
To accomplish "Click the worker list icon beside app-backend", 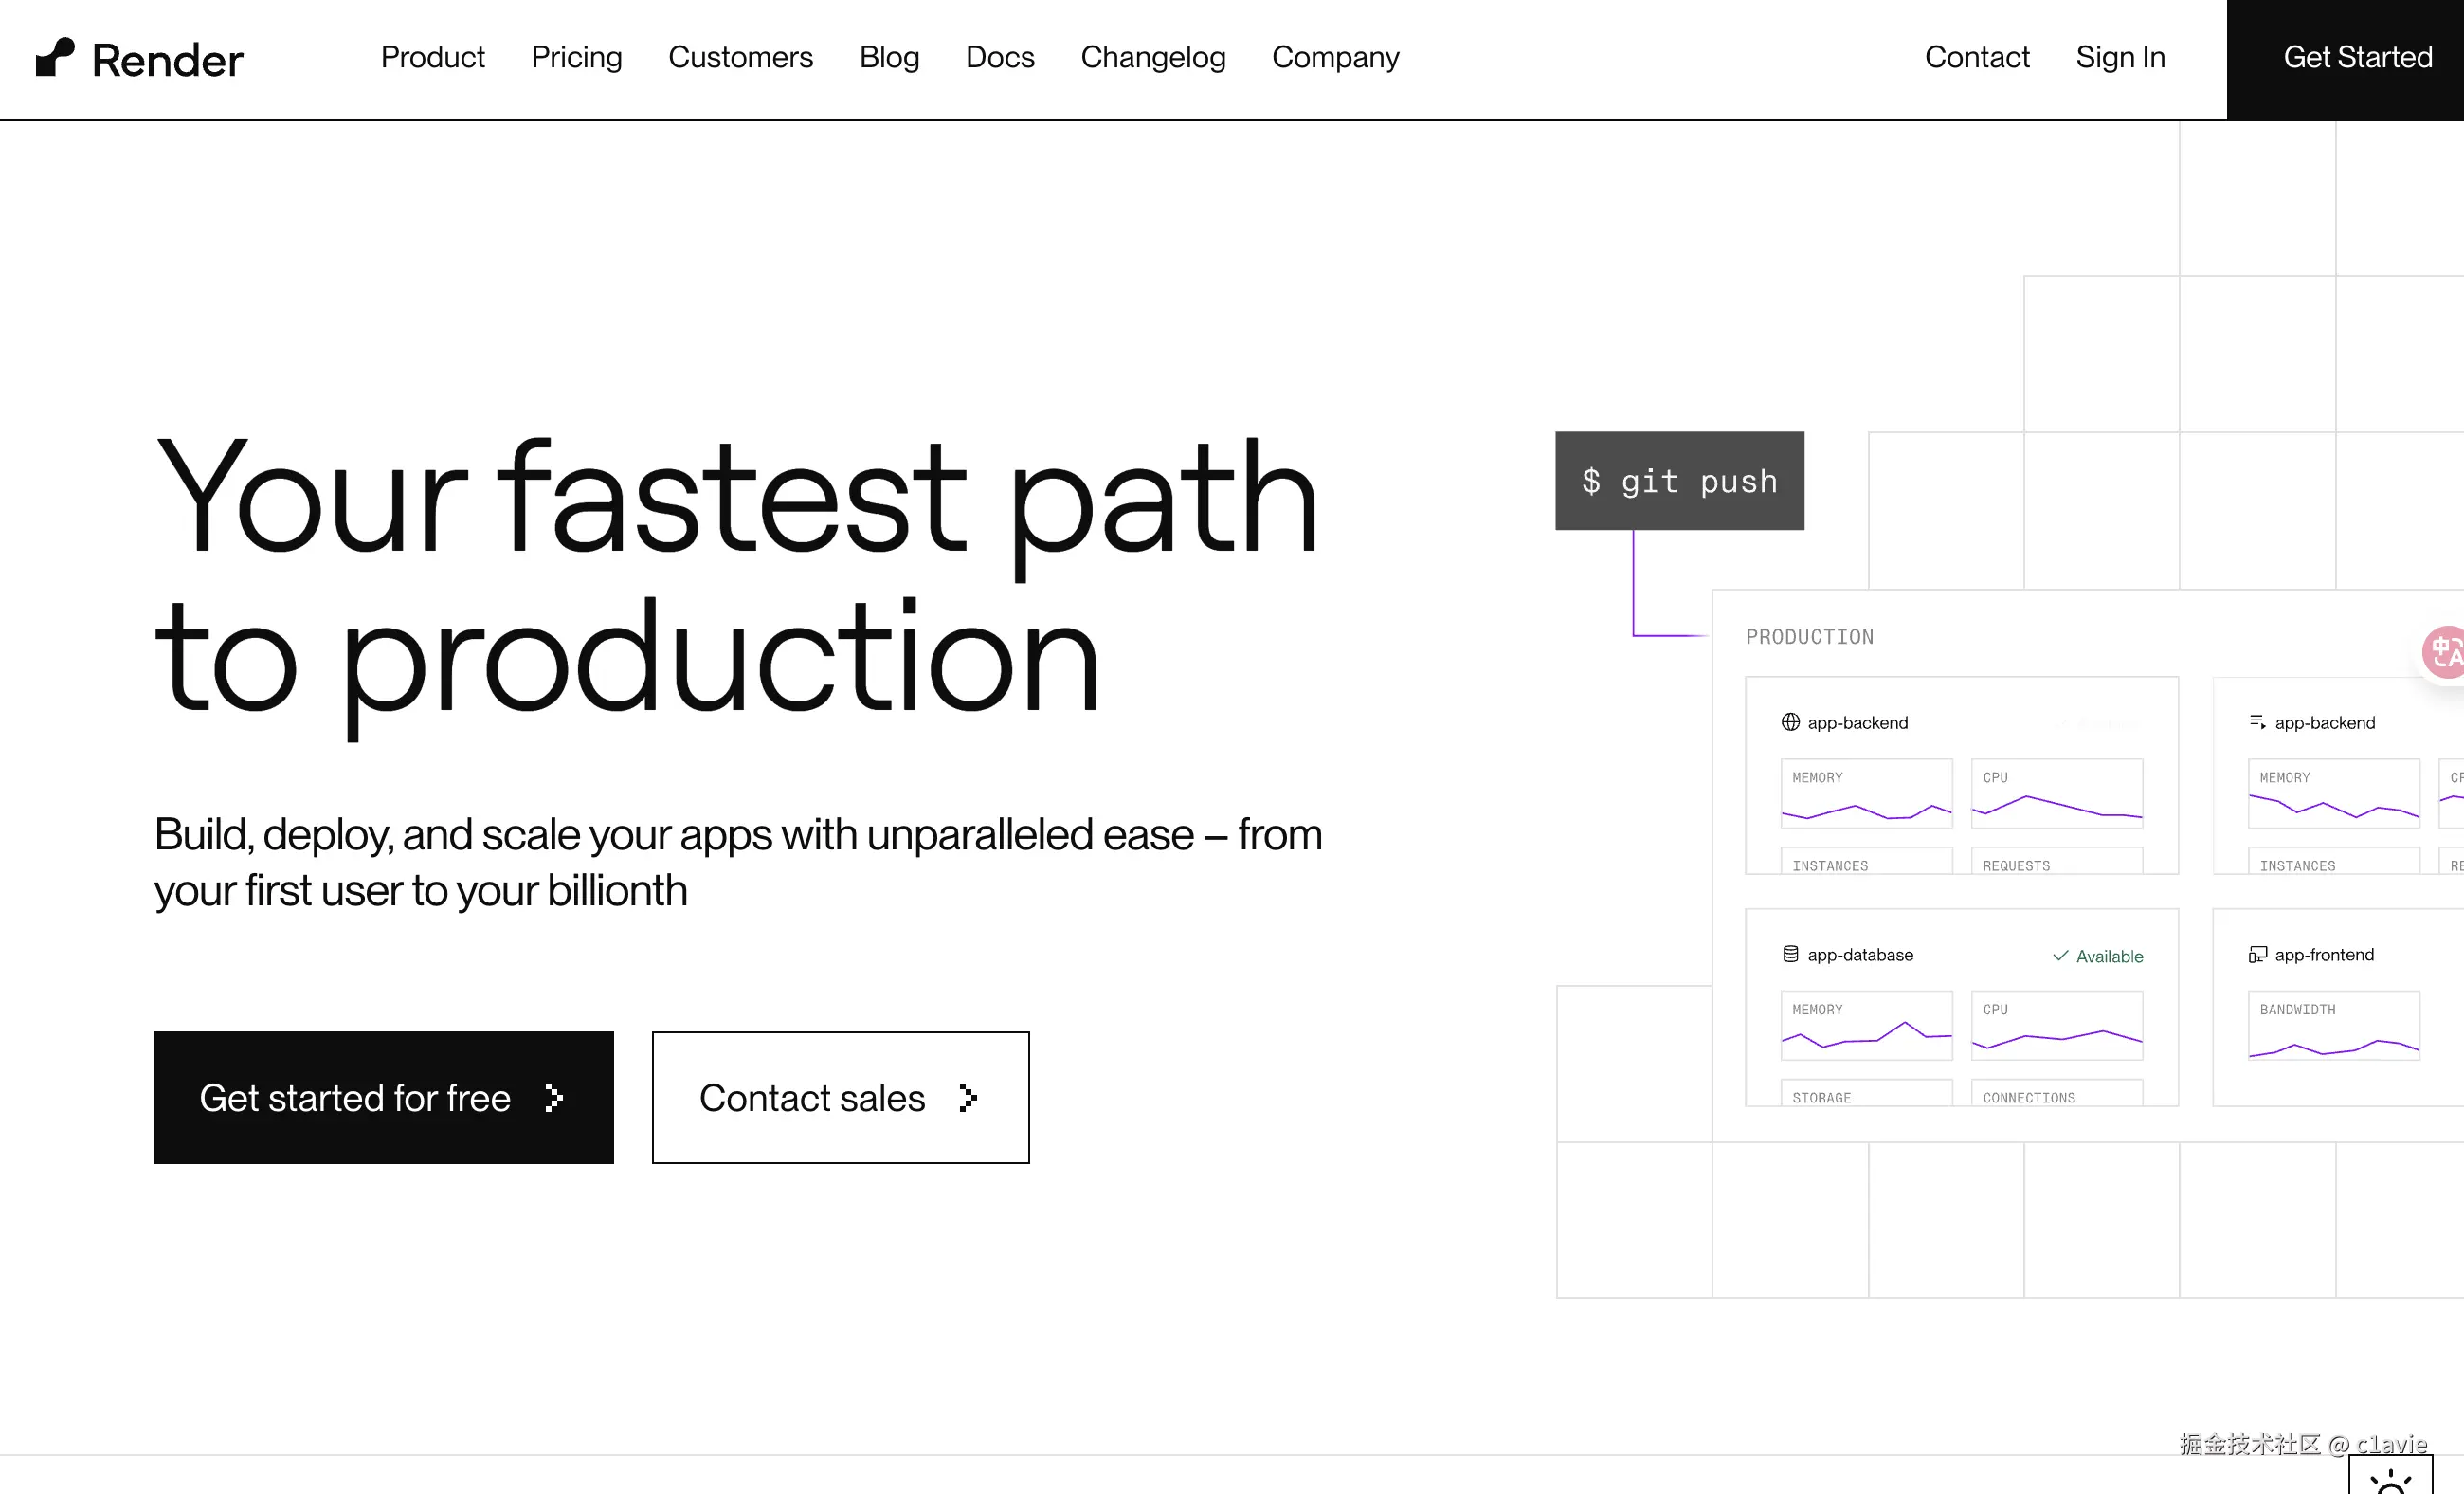I will pos(2257,722).
